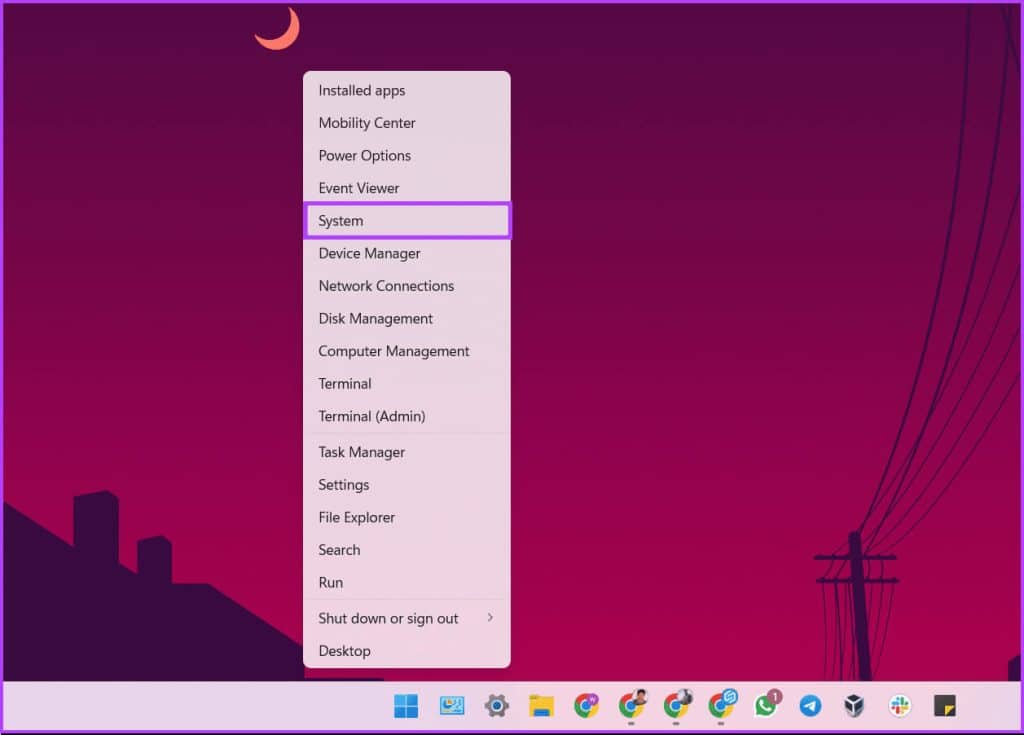The height and width of the screenshot is (735, 1024).
Task: Launch Task Manager from the menu
Action: 407,452
